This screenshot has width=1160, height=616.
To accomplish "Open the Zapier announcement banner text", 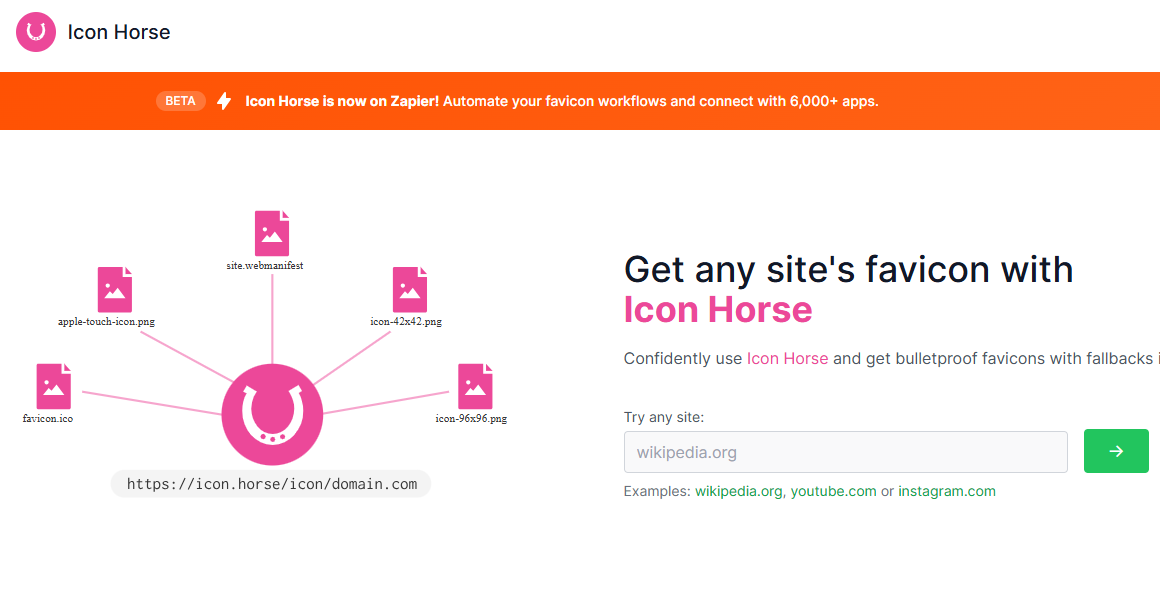I will pyautogui.click(x=562, y=101).
